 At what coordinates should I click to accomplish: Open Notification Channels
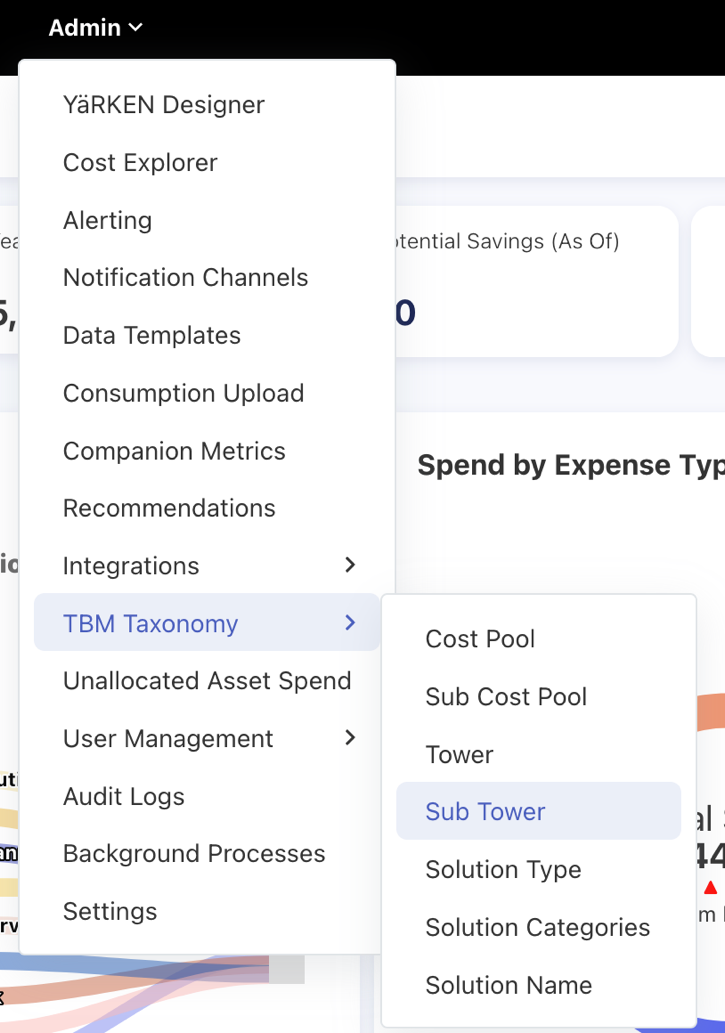coord(186,278)
